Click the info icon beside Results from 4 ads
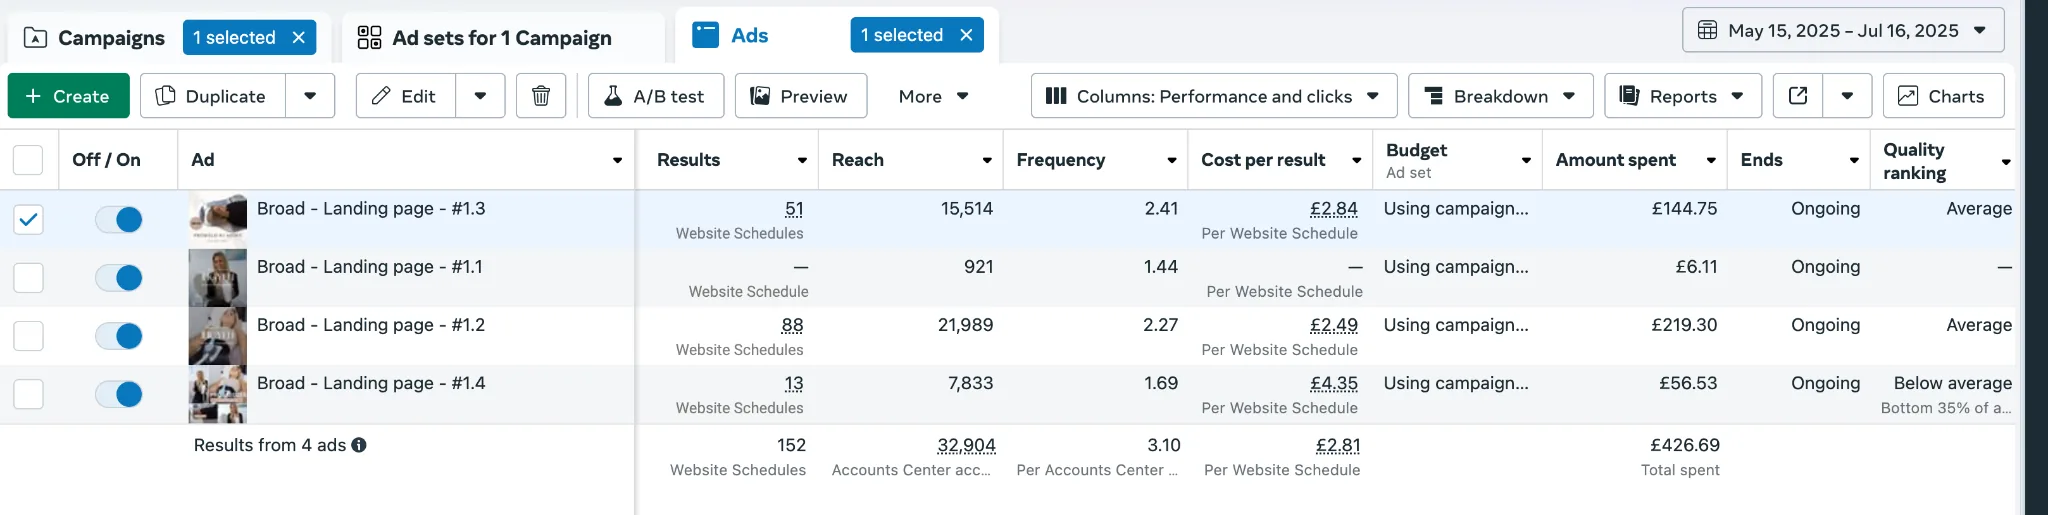 [359, 445]
